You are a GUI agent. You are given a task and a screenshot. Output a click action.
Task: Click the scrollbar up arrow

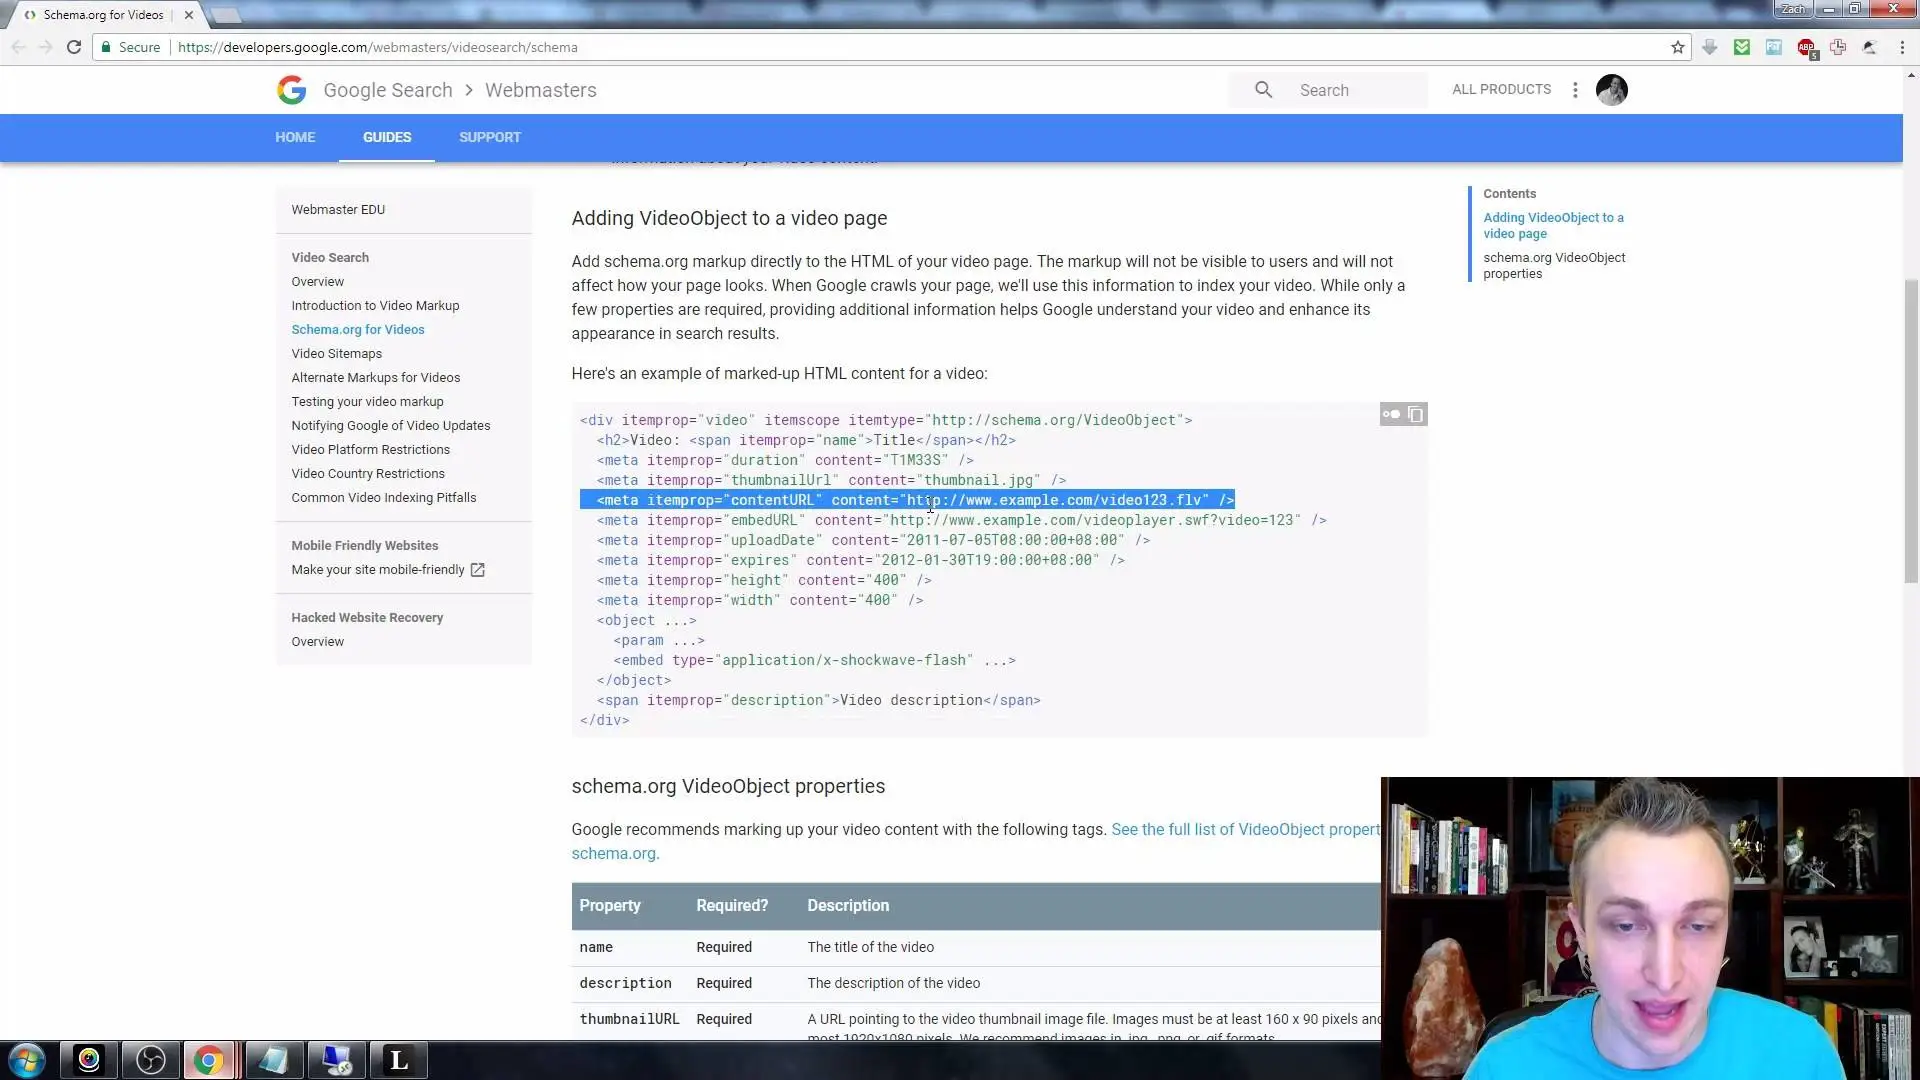point(1911,75)
